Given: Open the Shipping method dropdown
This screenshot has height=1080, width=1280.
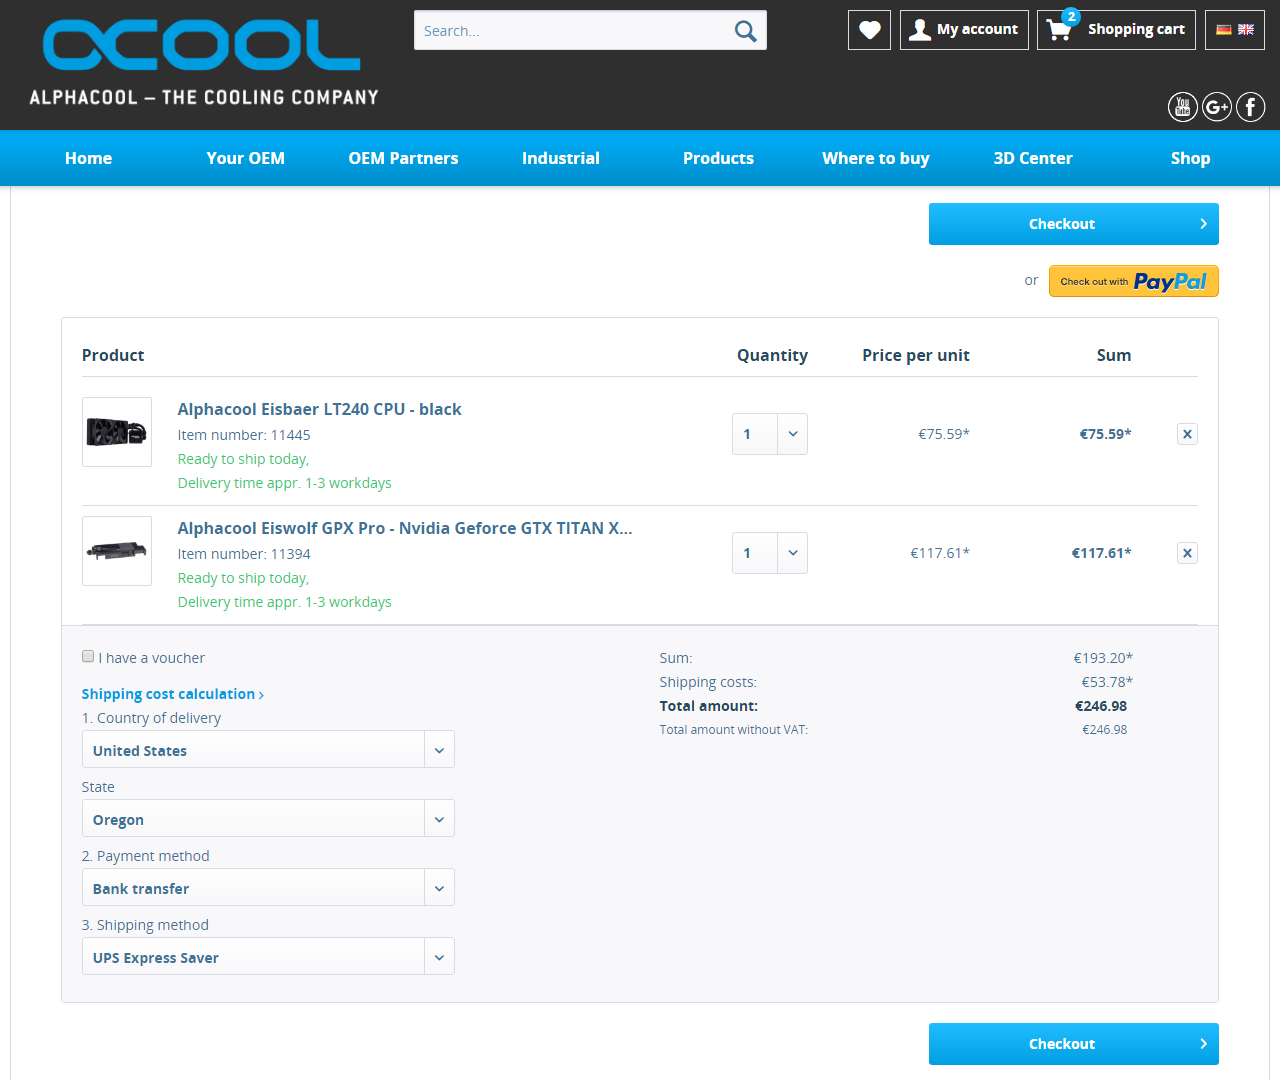Looking at the screenshot, I should coord(268,957).
